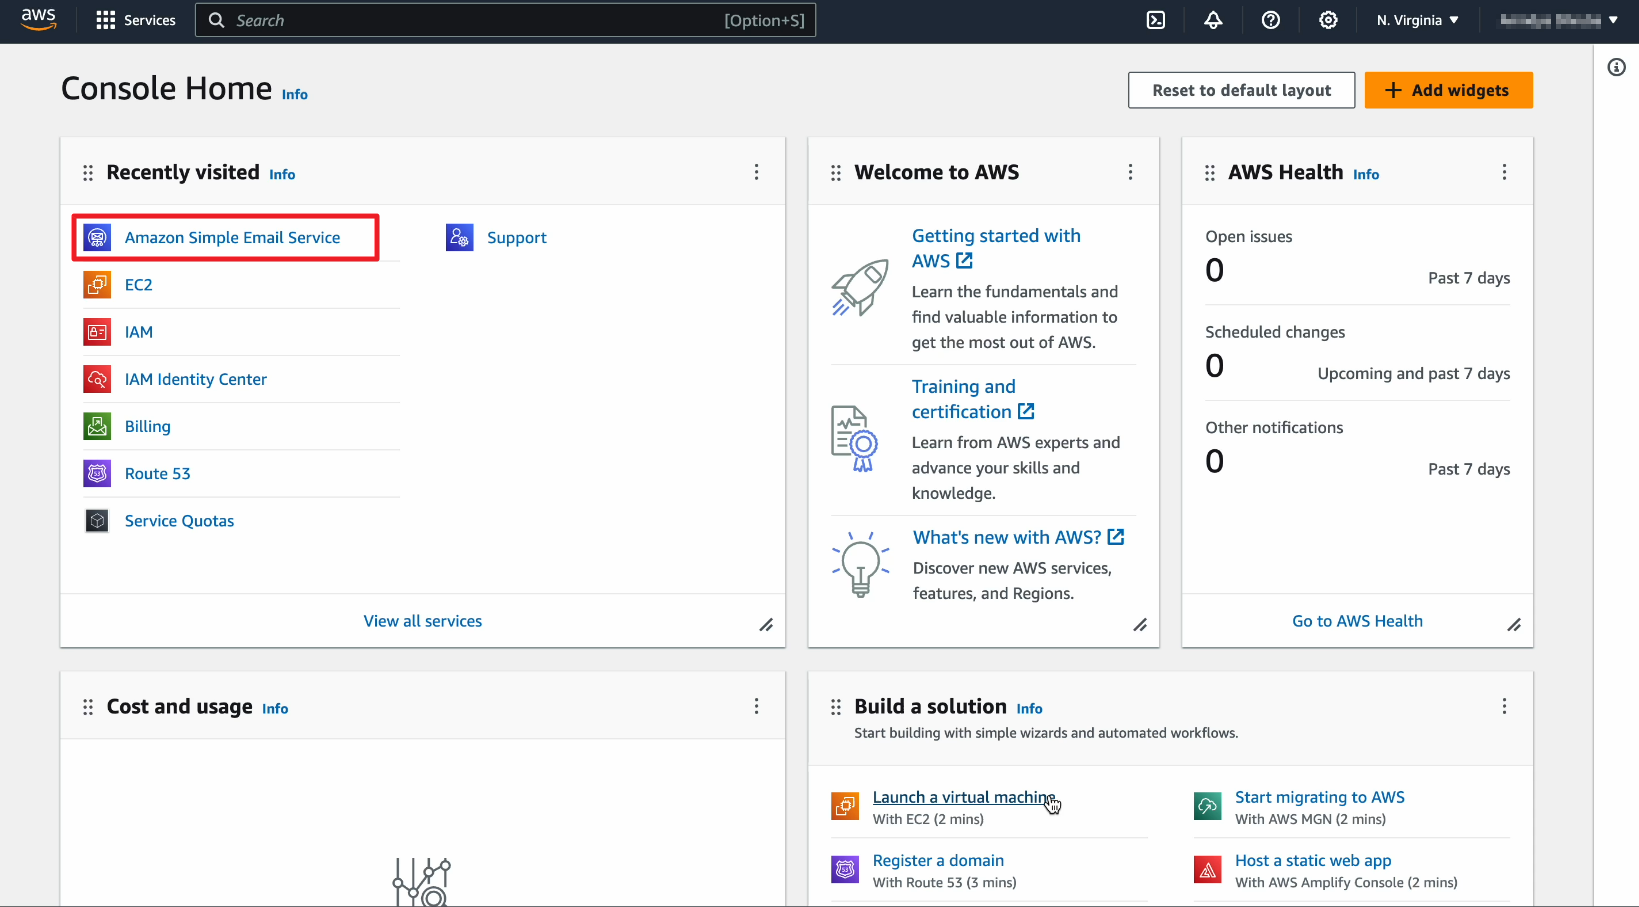
Task: Open the settings gear icon
Action: coord(1328,20)
